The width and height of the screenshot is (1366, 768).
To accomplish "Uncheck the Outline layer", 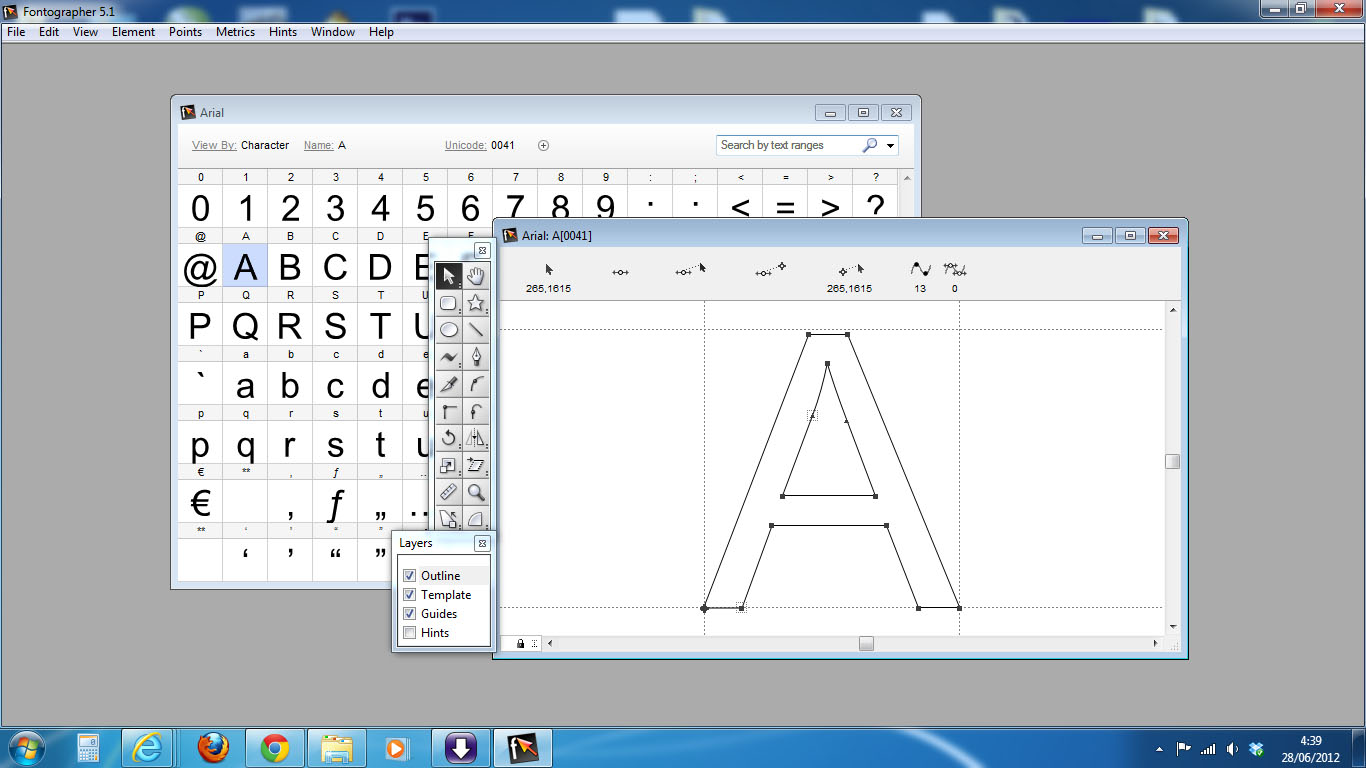I will tap(409, 575).
